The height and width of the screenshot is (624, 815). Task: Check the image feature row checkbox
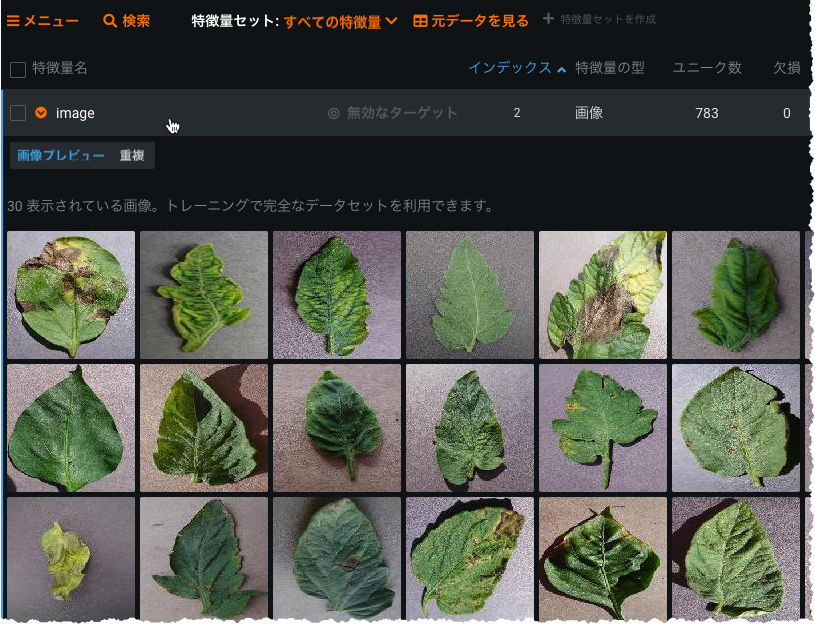pos(18,113)
